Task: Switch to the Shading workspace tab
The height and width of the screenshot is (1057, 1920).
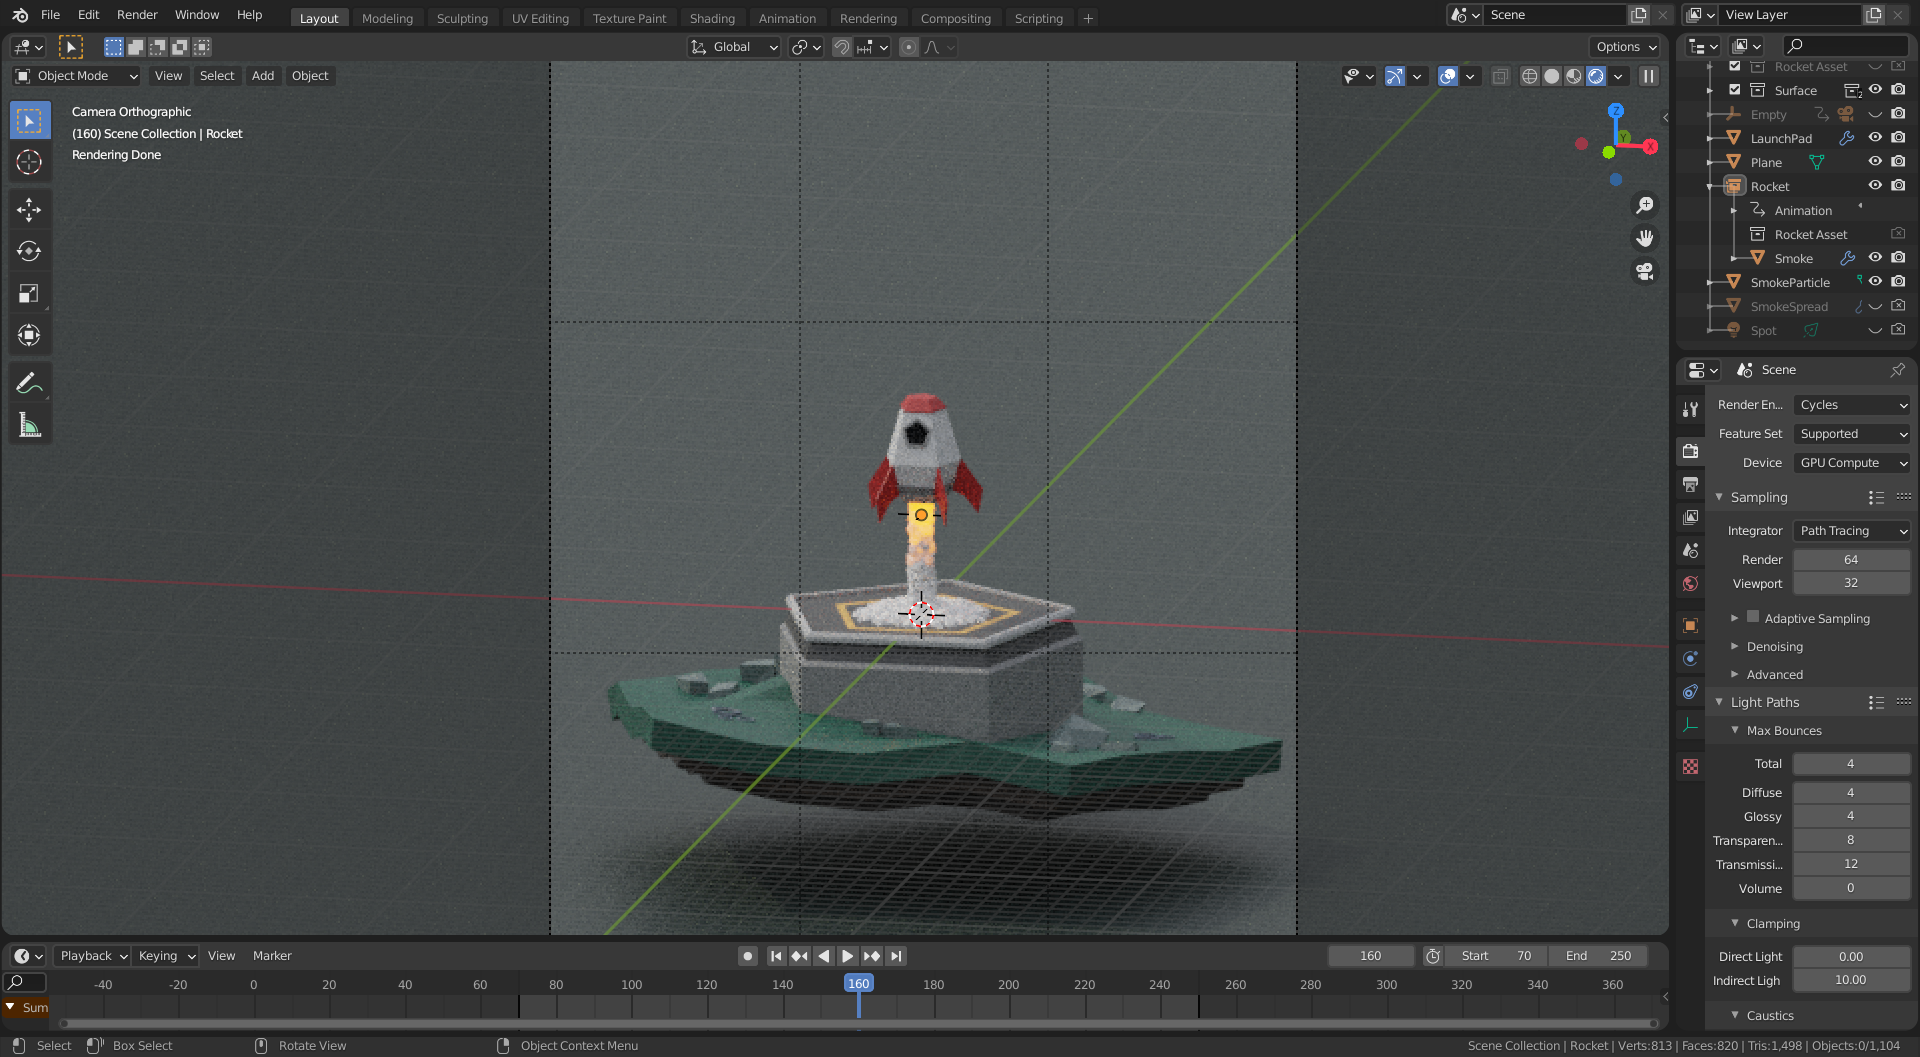Action: click(x=712, y=17)
